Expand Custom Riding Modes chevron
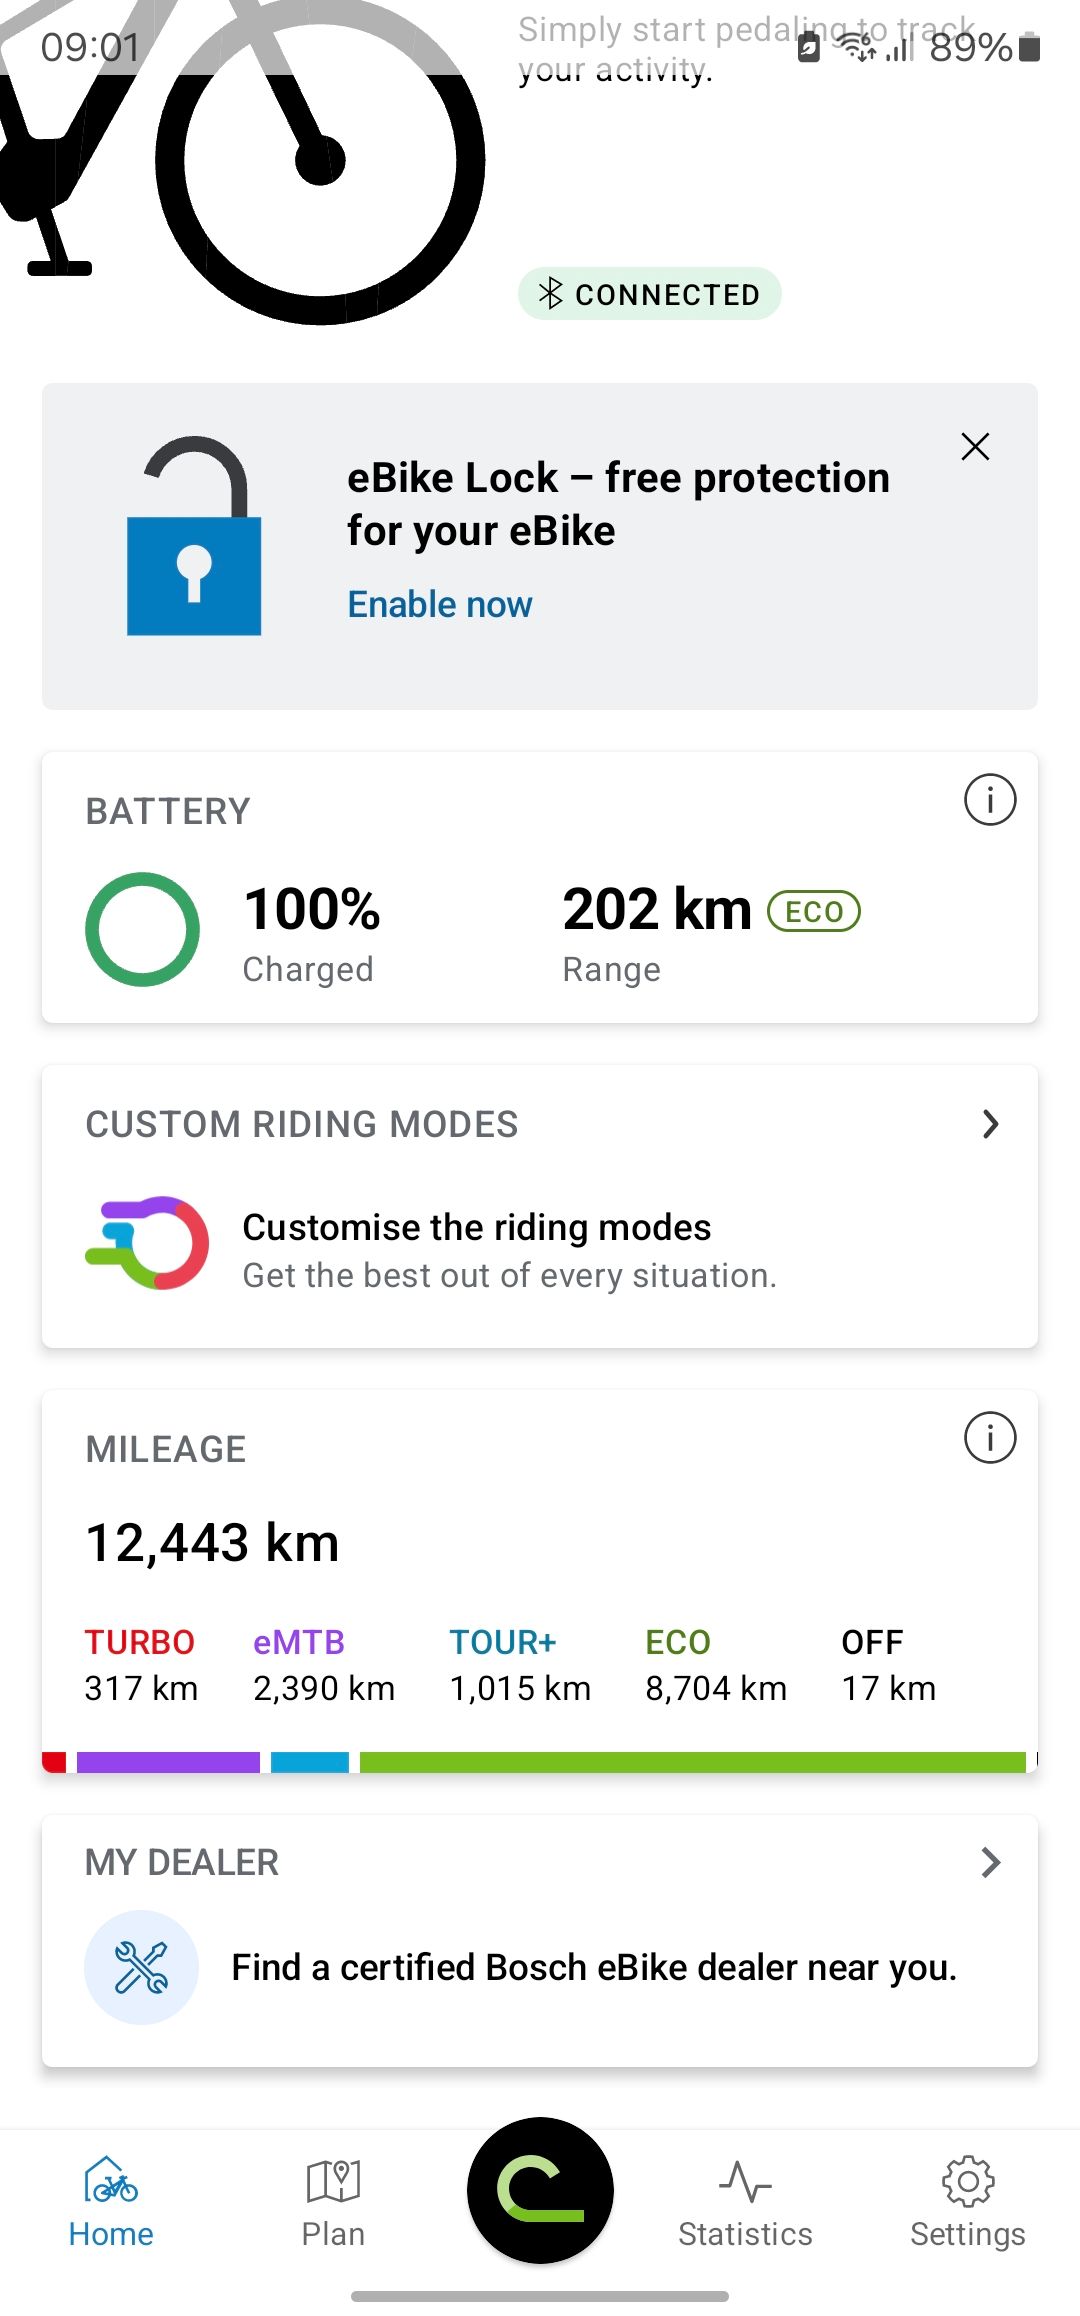The height and width of the screenshot is (2316, 1080). point(990,1124)
